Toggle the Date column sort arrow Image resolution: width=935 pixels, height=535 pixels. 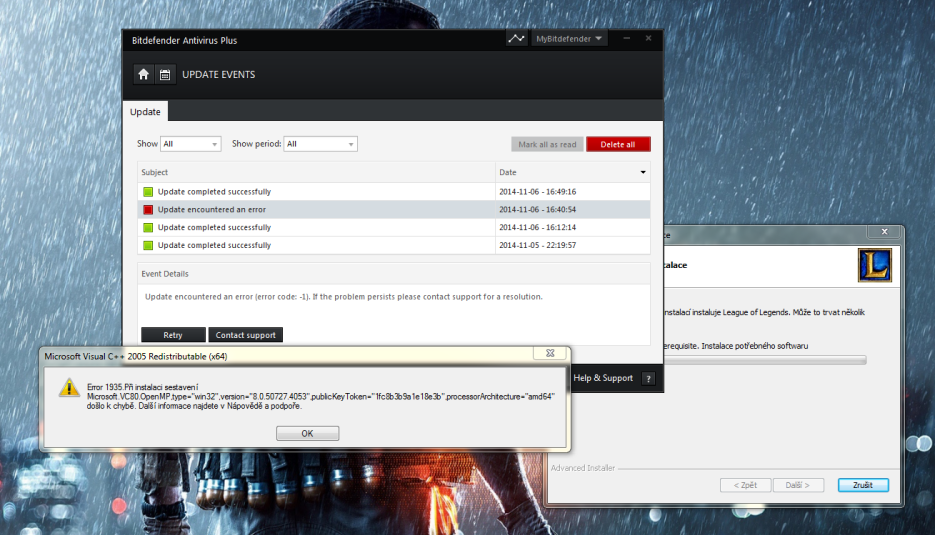[x=643, y=172]
